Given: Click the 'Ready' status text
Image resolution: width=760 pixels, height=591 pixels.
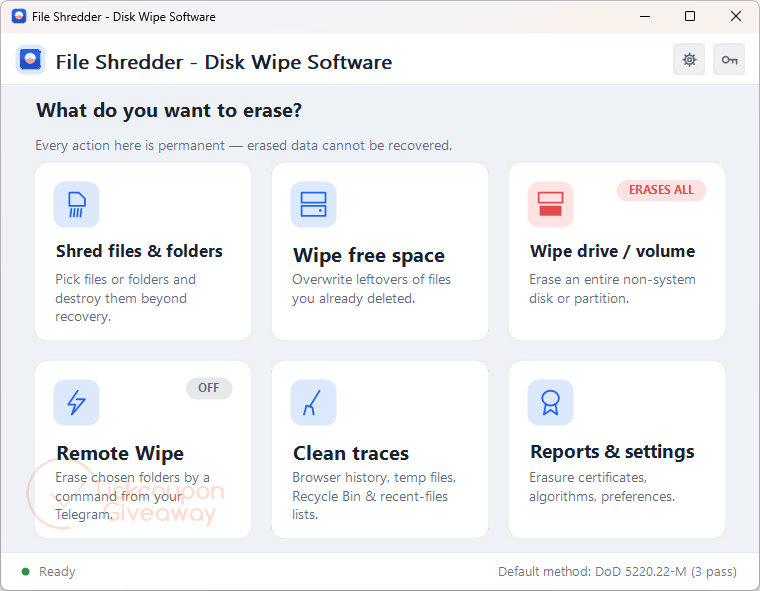Looking at the screenshot, I should click(57, 572).
